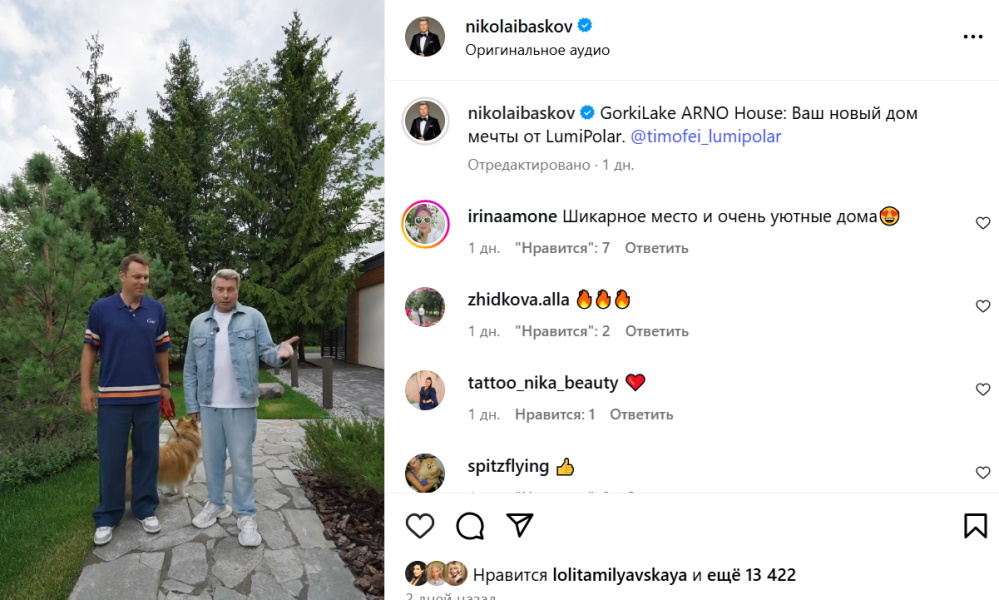Show the list of 13 422 likes

(x=751, y=575)
